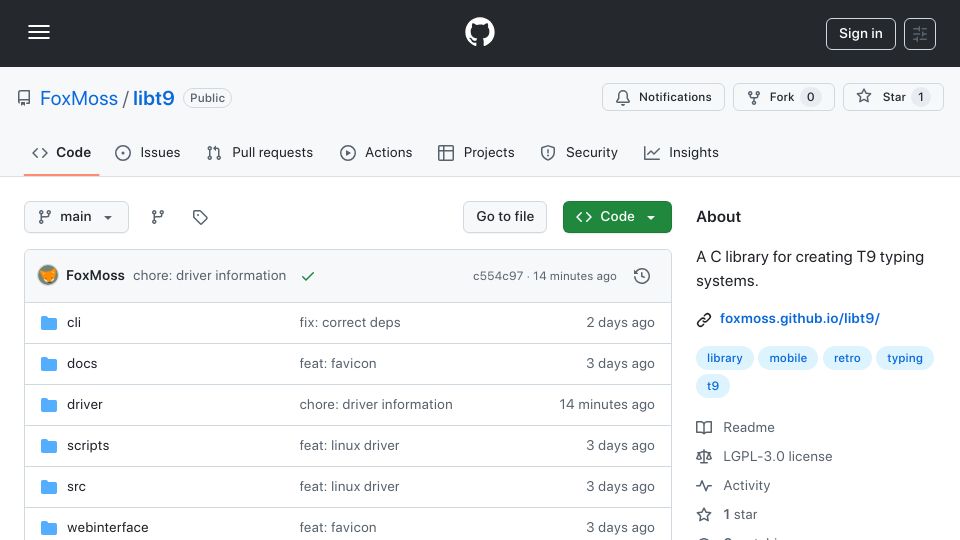Star the libt9 repository
The width and height of the screenshot is (960, 540).
click(x=893, y=97)
